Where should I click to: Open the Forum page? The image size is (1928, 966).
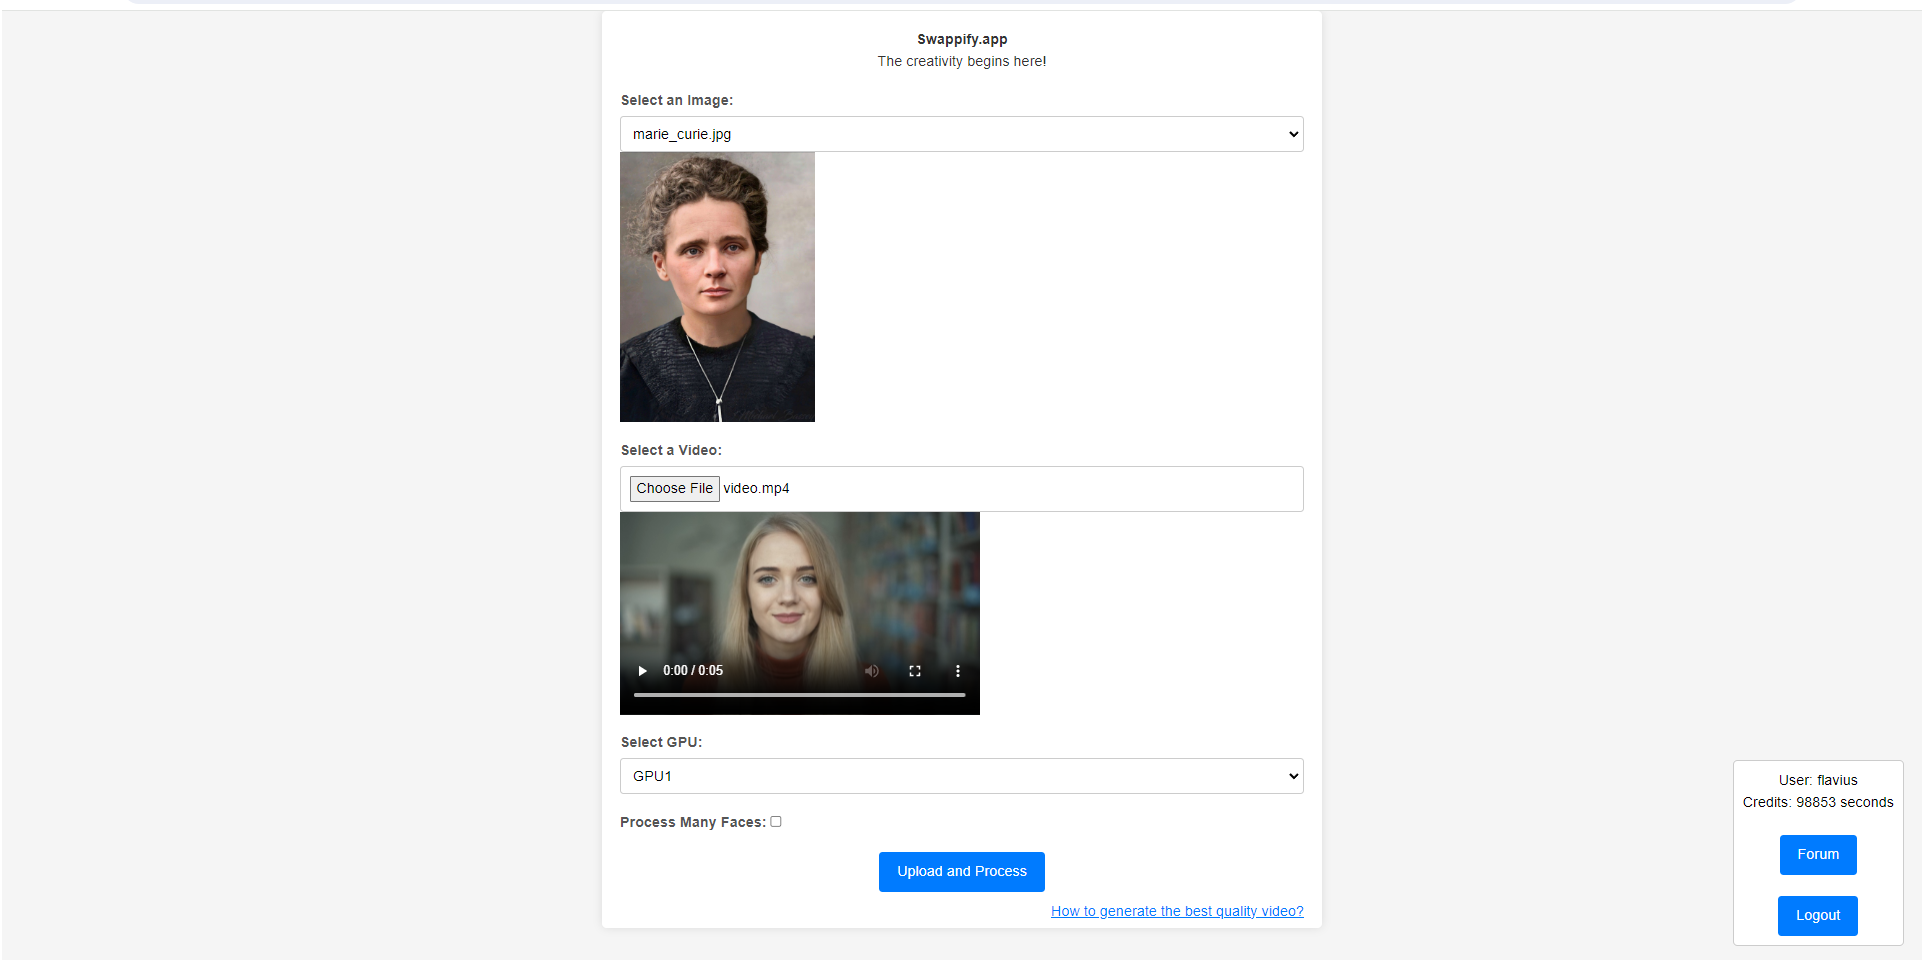pyautogui.click(x=1818, y=855)
